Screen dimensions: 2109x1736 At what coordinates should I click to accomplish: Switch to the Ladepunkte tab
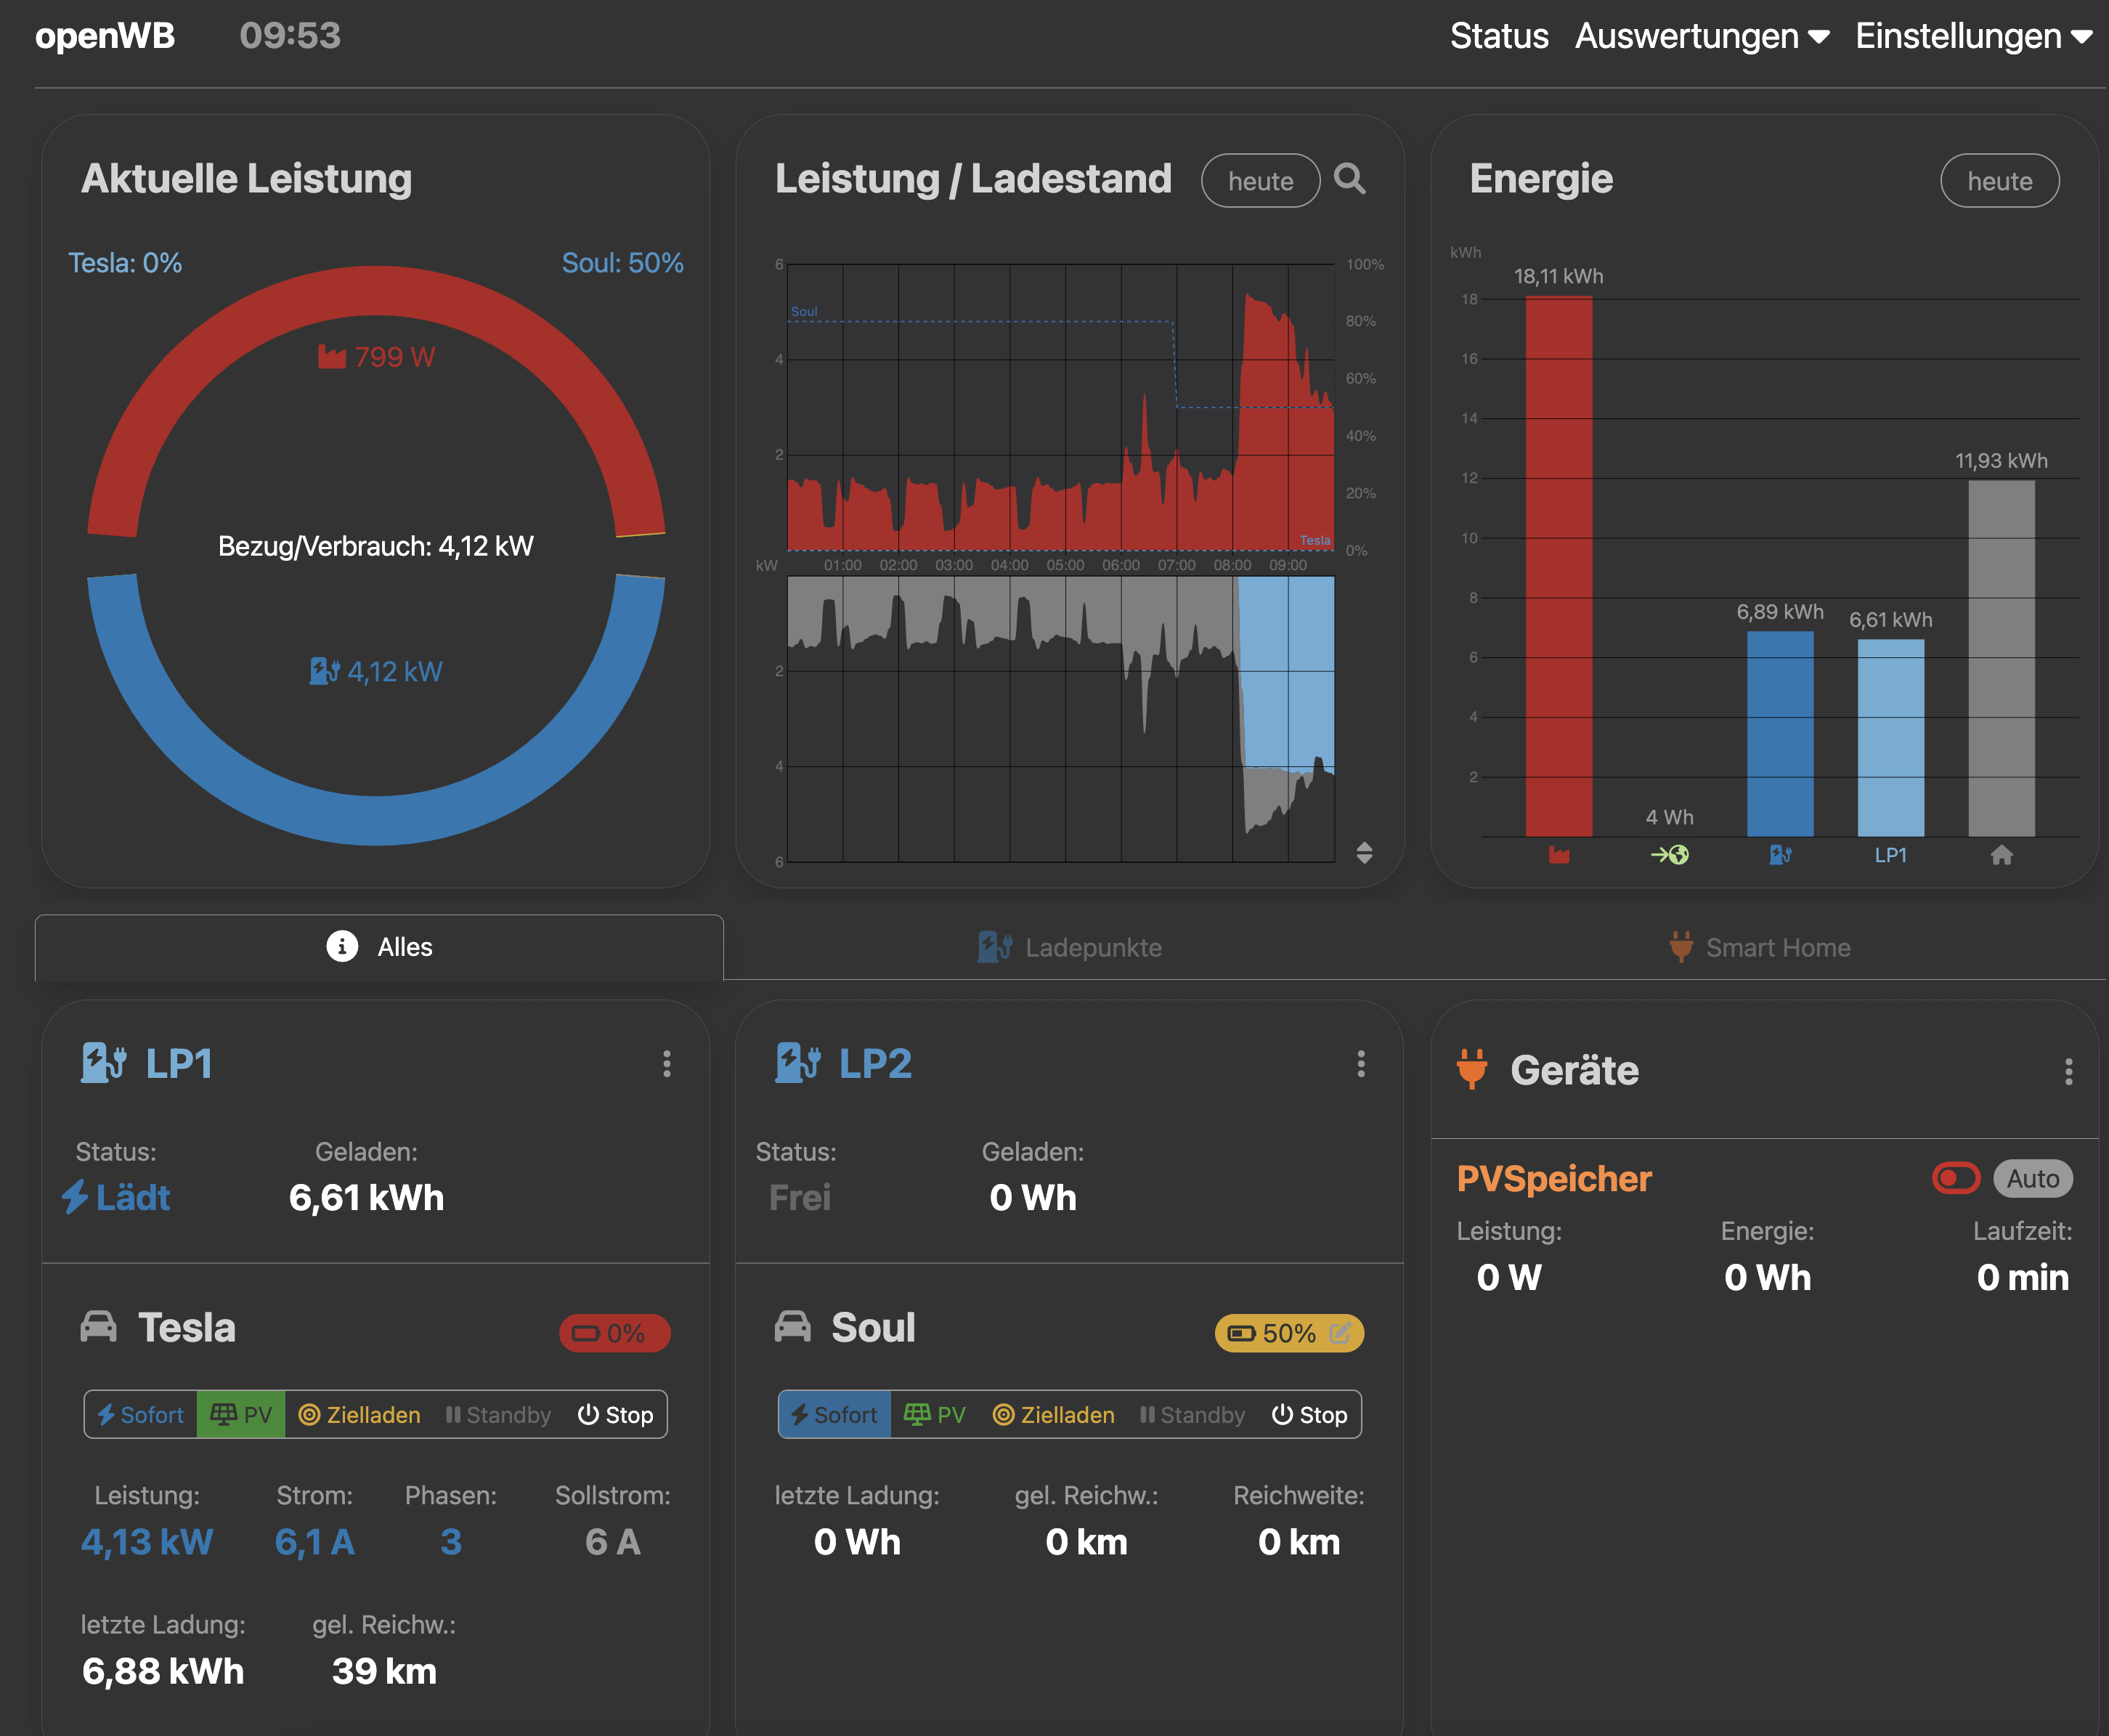[1069, 947]
